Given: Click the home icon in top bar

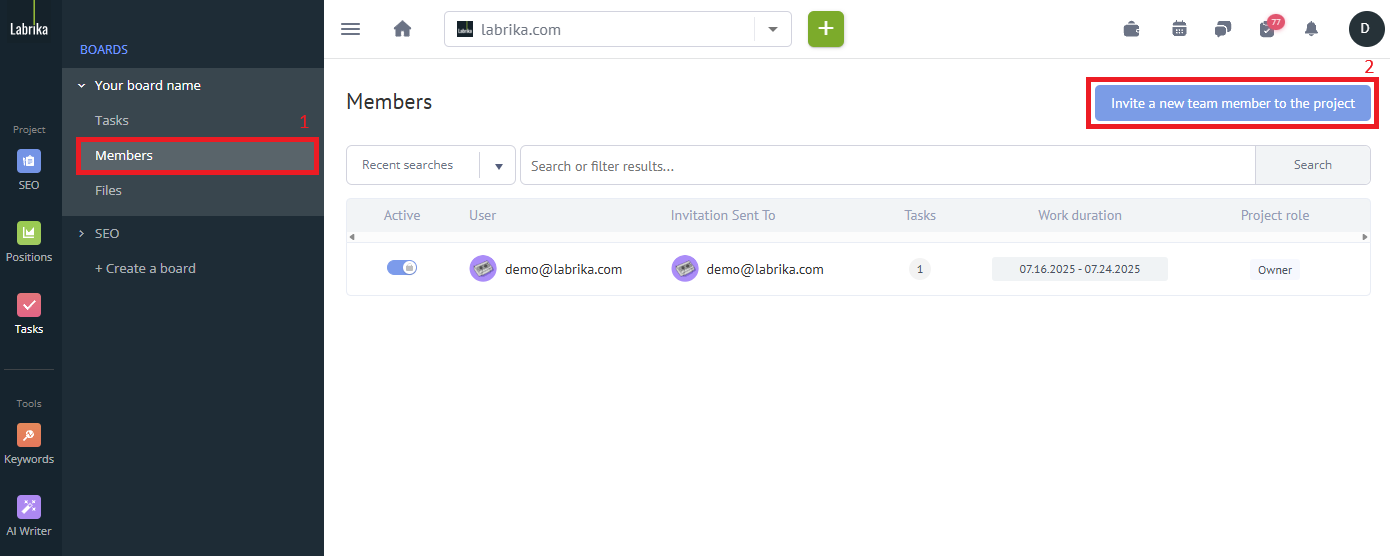Looking at the screenshot, I should tap(402, 29).
